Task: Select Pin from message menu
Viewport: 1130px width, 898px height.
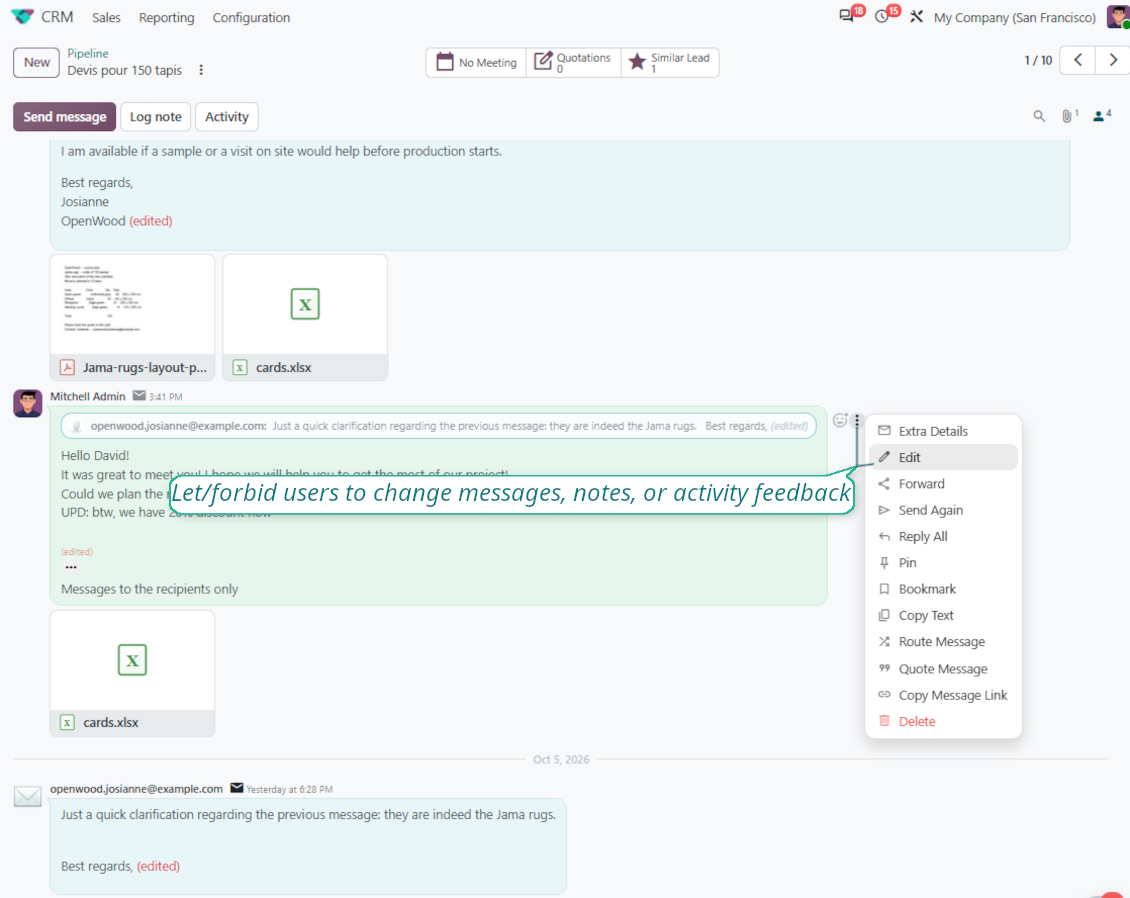Action: point(943,563)
